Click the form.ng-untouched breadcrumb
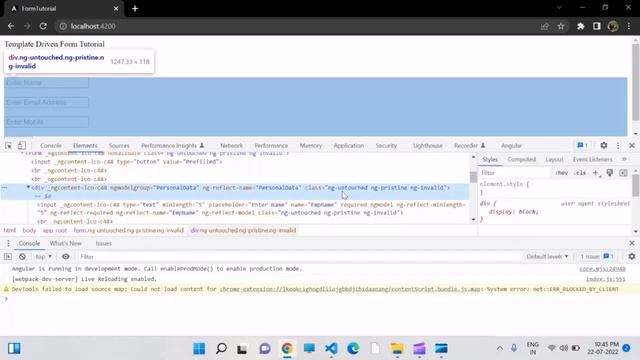The image size is (640, 360). [129, 230]
